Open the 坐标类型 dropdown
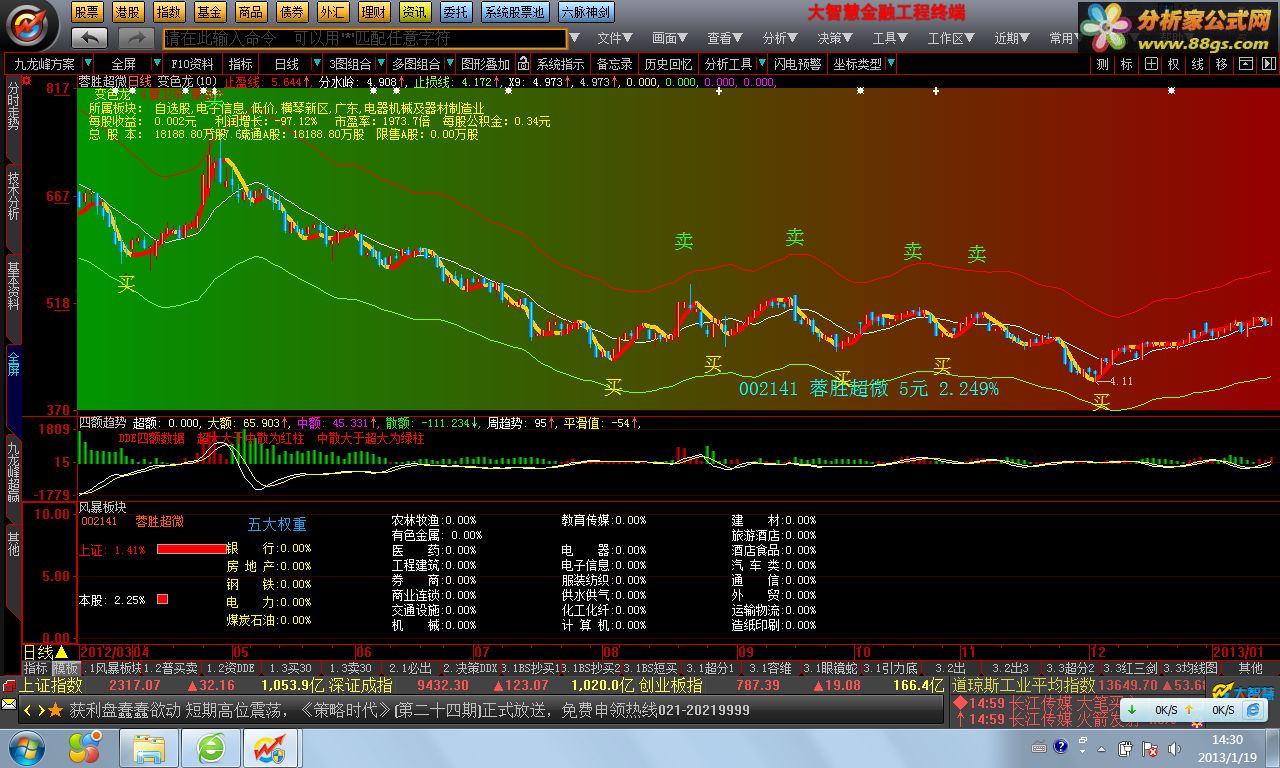The width and height of the screenshot is (1280, 768). pyautogui.click(x=890, y=64)
